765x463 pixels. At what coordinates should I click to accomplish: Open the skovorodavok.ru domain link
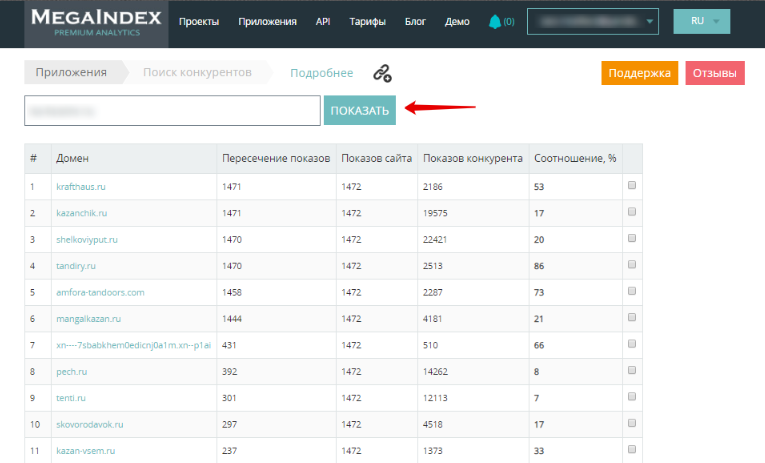90,424
